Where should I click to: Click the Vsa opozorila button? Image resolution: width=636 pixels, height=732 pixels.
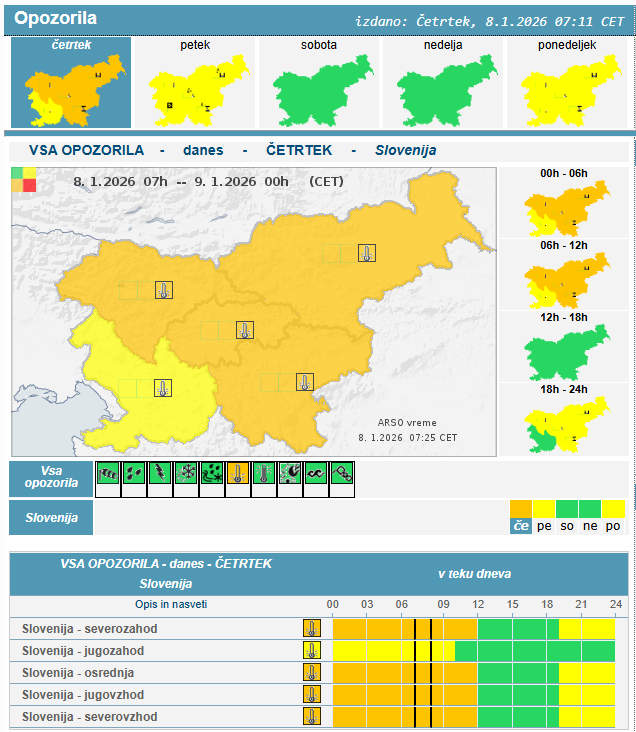click(x=51, y=479)
